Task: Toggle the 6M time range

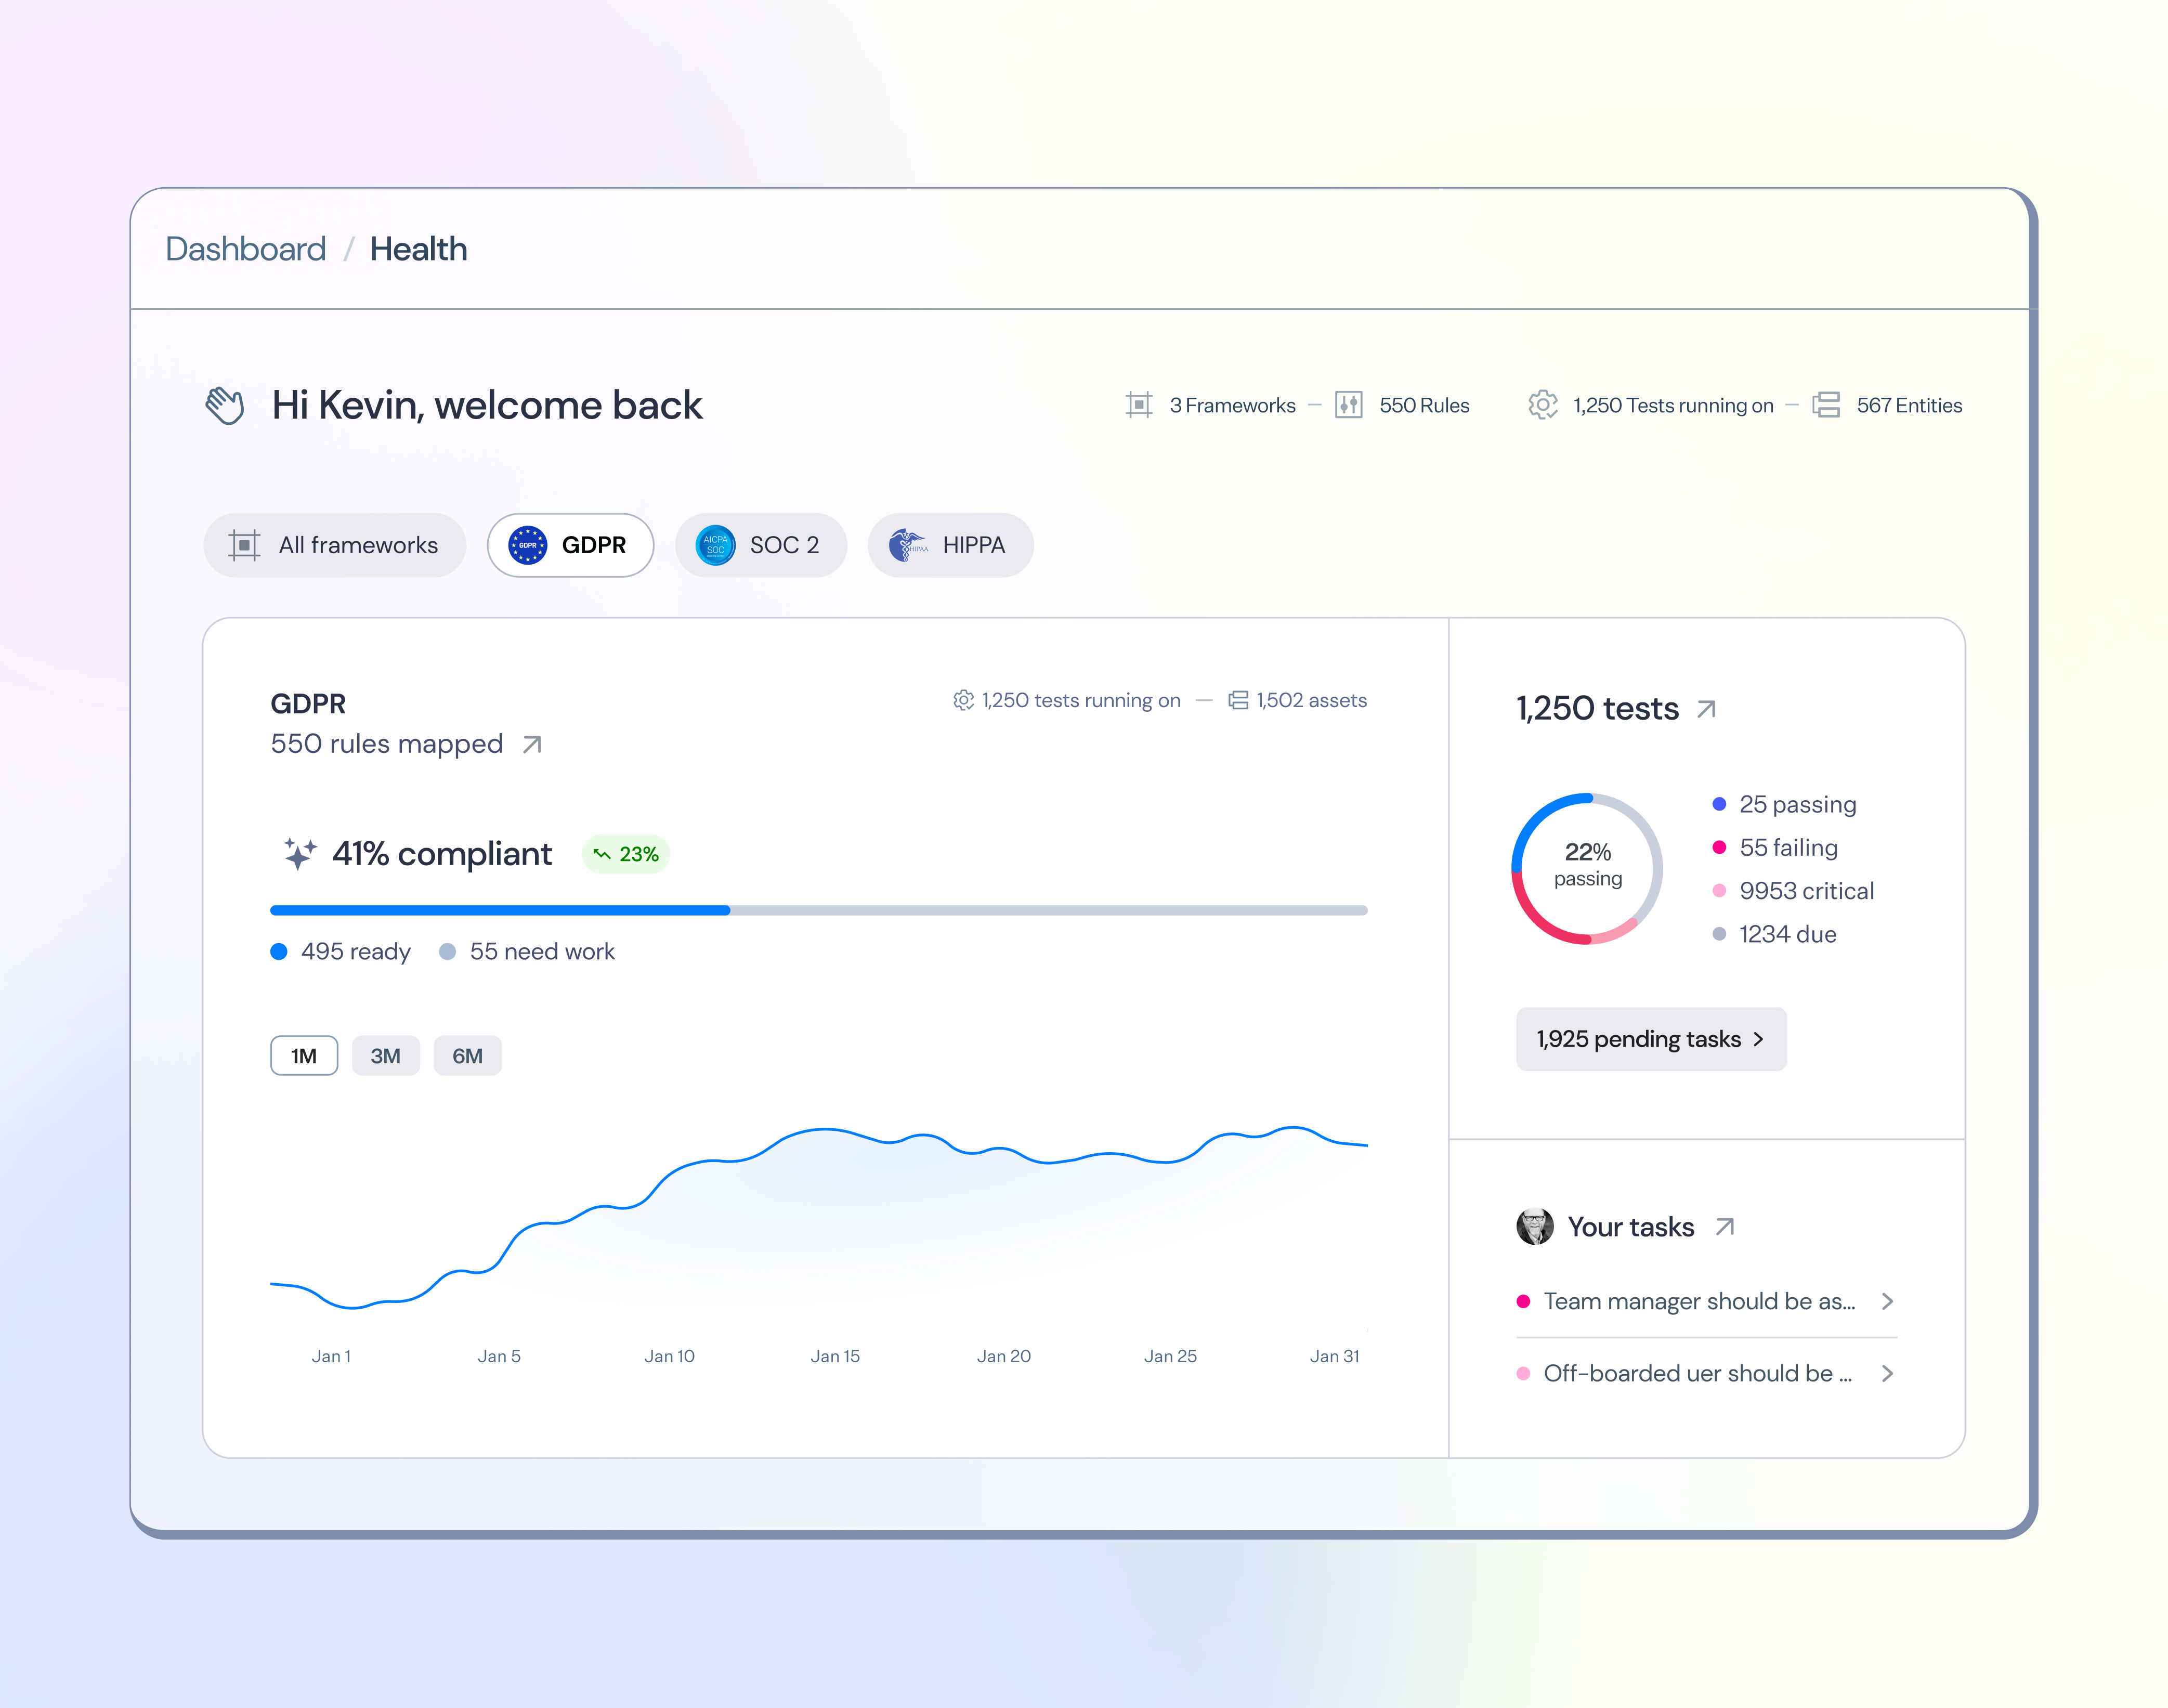Action: click(x=467, y=1055)
